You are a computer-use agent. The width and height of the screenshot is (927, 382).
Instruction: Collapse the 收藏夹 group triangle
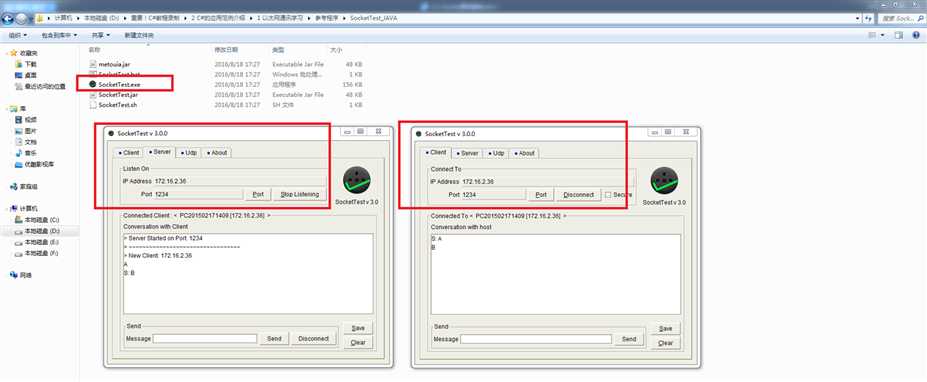7,53
